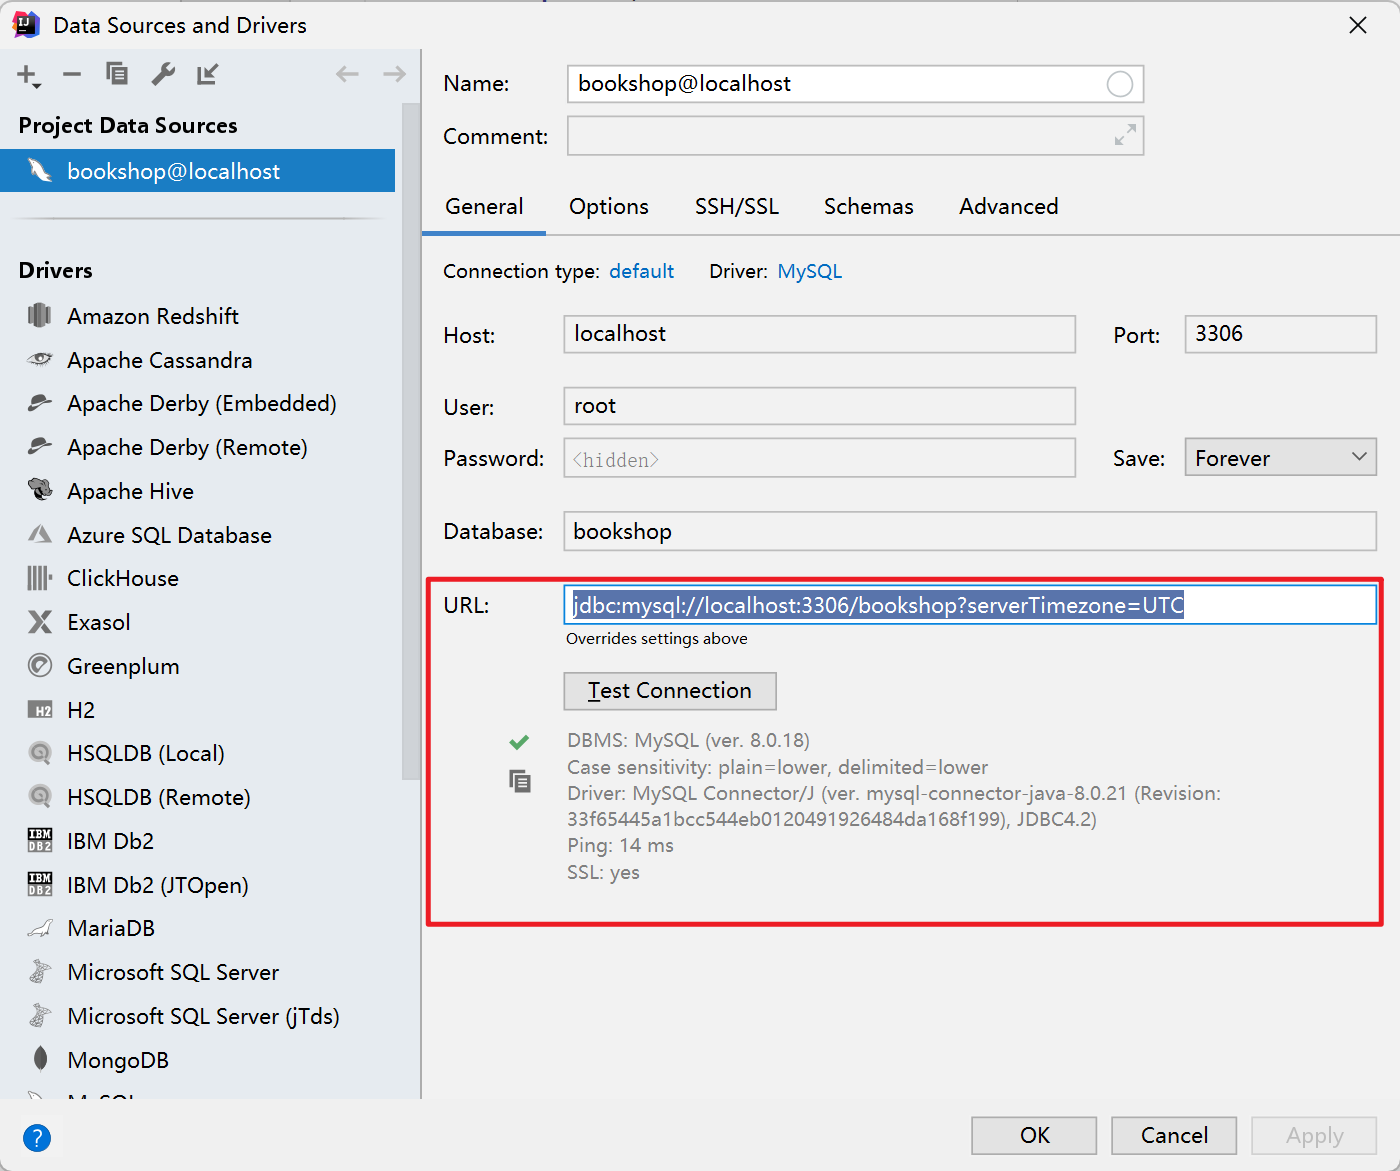Open the MySQL driver link
Viewport: 1400px width, 1171px height.
coord(810,272)
